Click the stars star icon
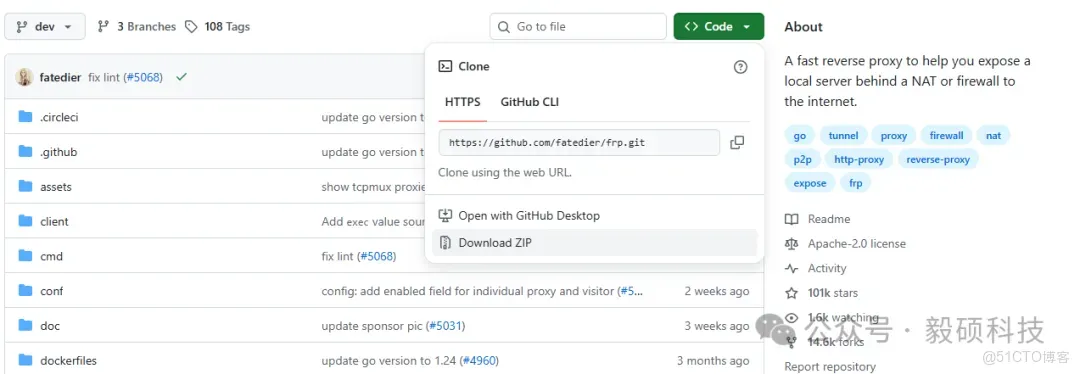The width and height of the screenshot is (1080, 374). (x=792, y=293)
